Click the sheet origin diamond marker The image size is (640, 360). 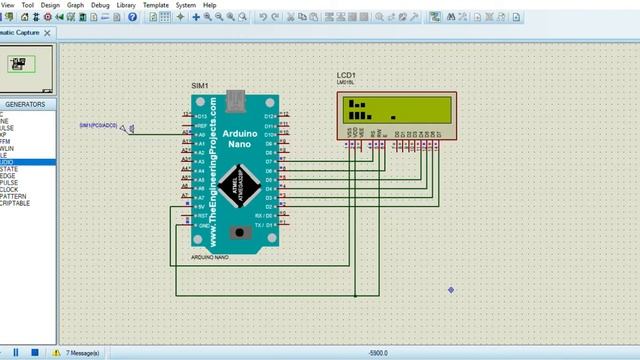coord(451,290)
